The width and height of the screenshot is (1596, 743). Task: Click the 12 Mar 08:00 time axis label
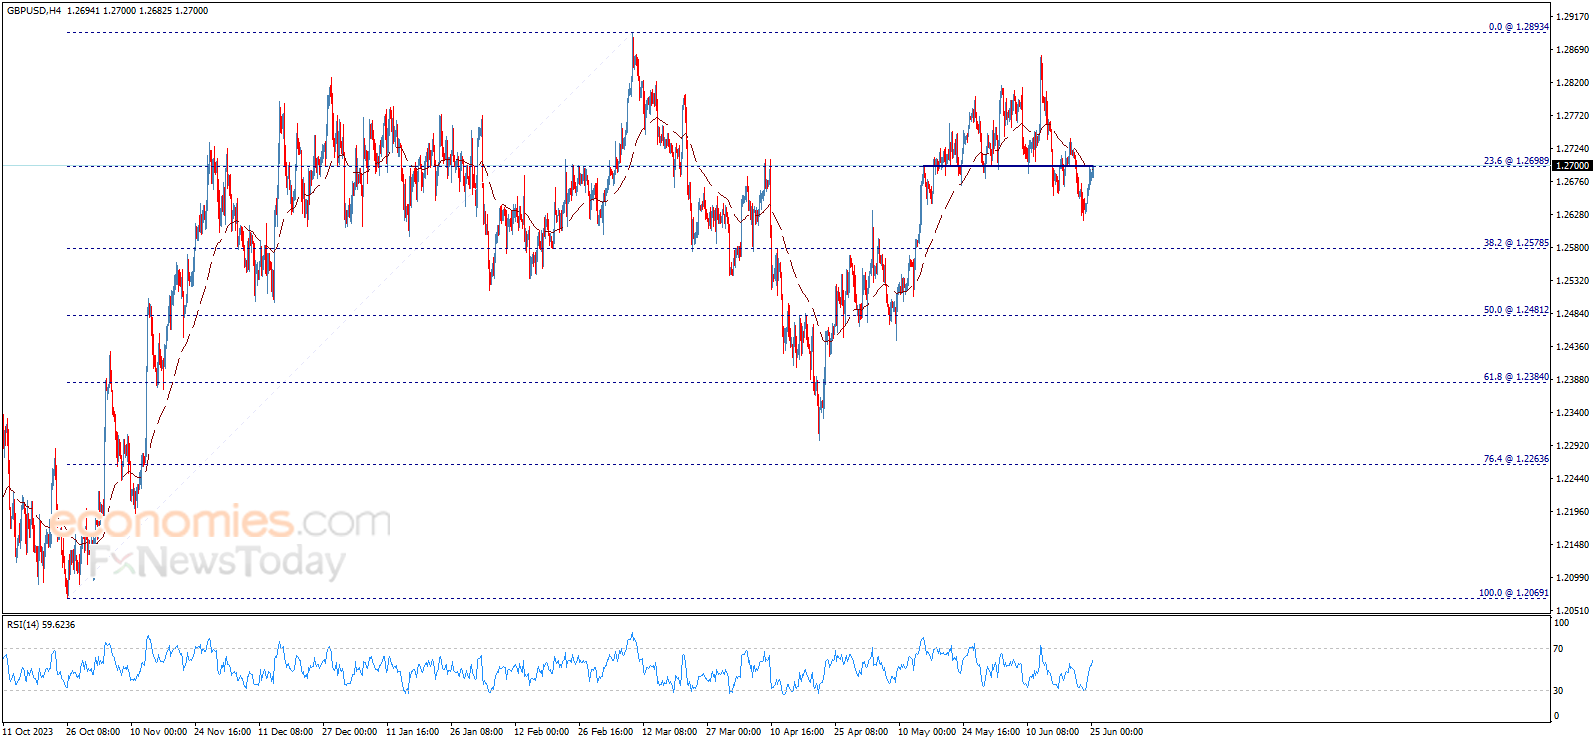(670, 732)
